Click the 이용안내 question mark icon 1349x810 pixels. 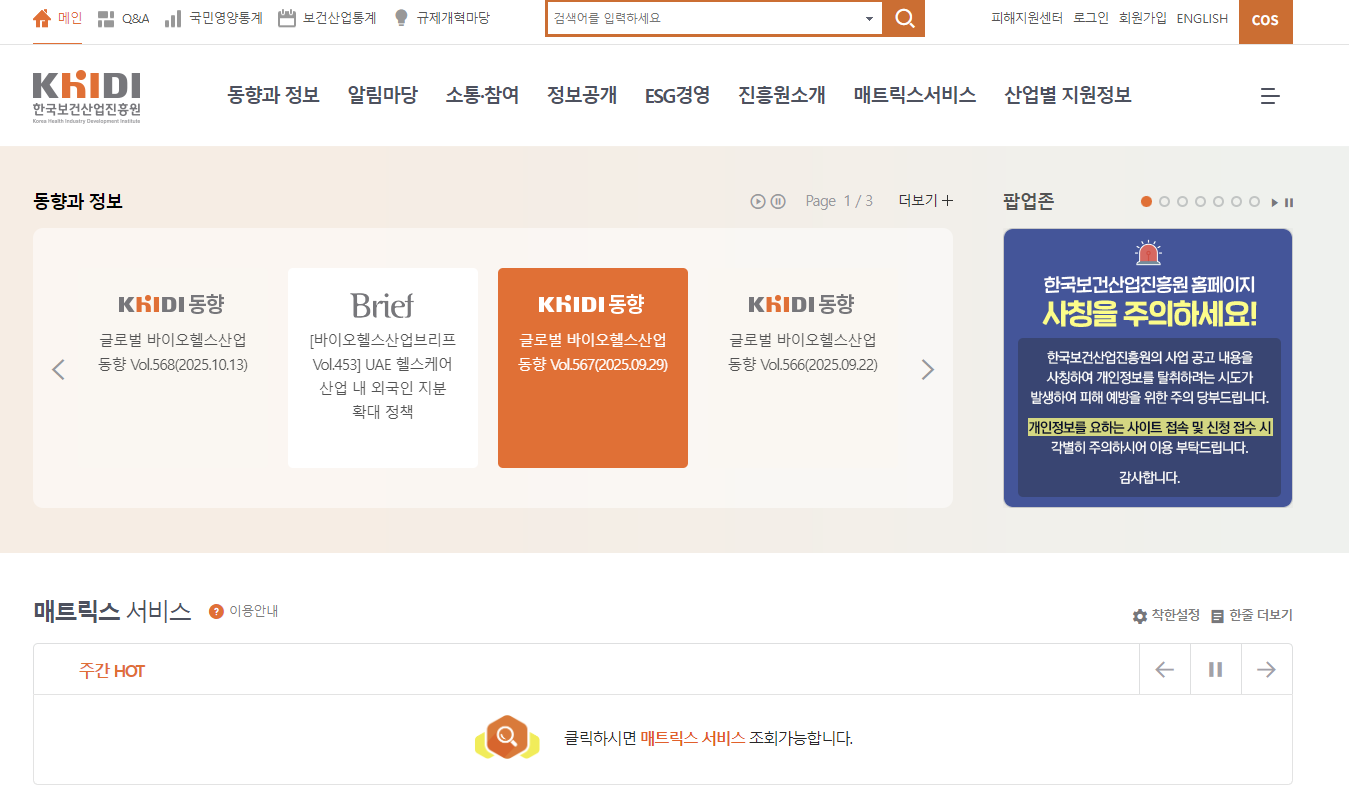tap(216, 611)
